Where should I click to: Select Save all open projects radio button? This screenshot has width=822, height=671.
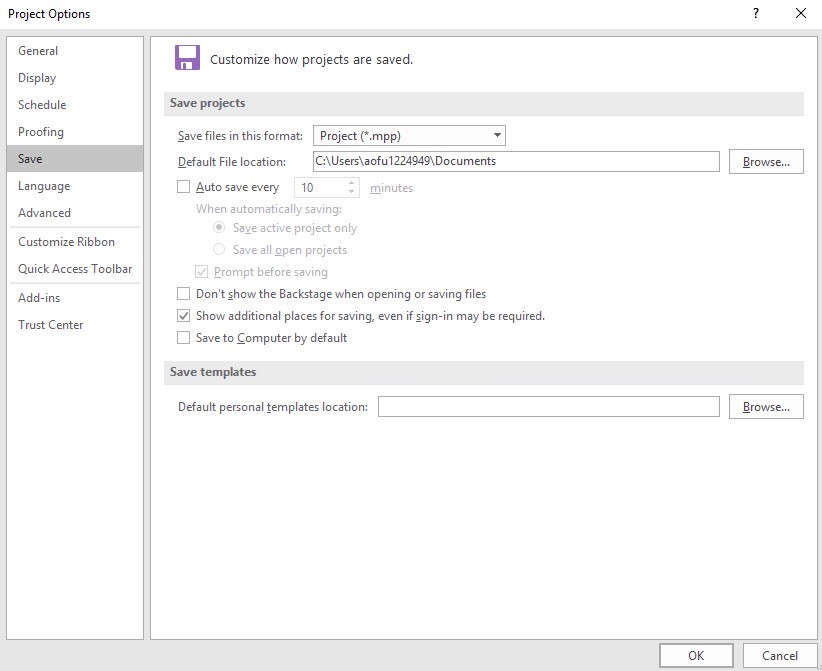219,250
